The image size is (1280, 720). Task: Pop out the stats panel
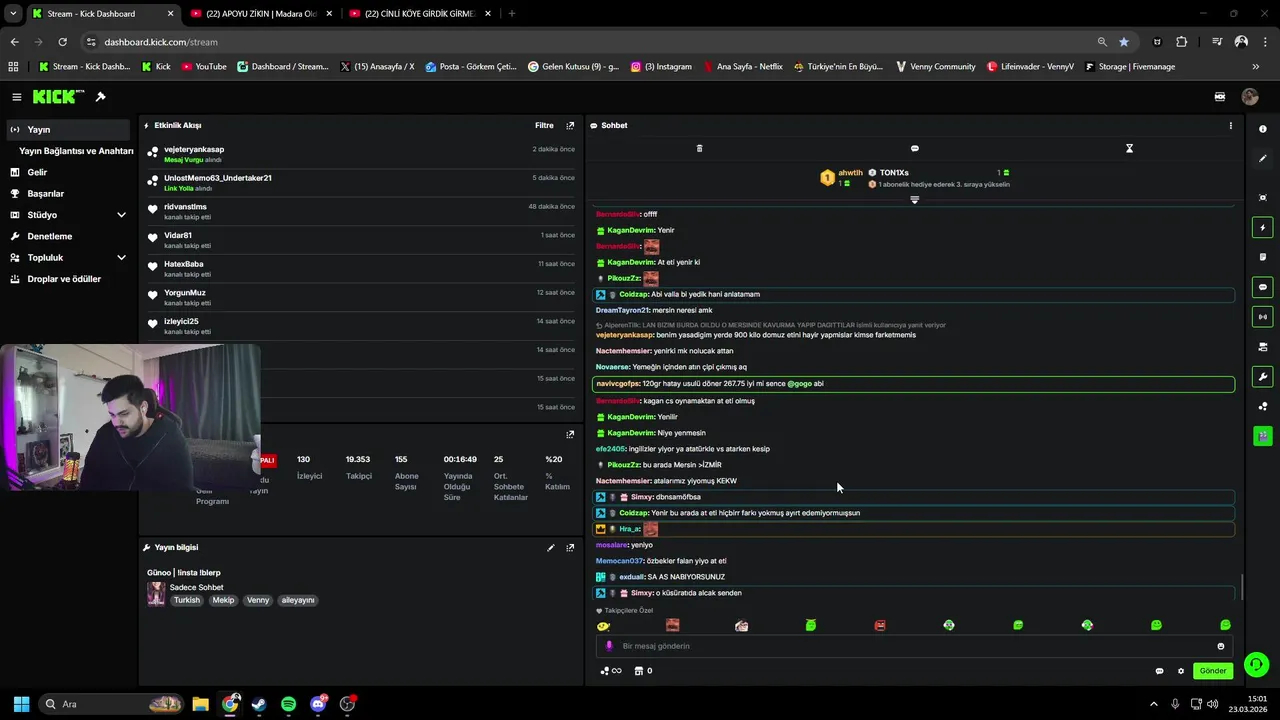[570, 435]
